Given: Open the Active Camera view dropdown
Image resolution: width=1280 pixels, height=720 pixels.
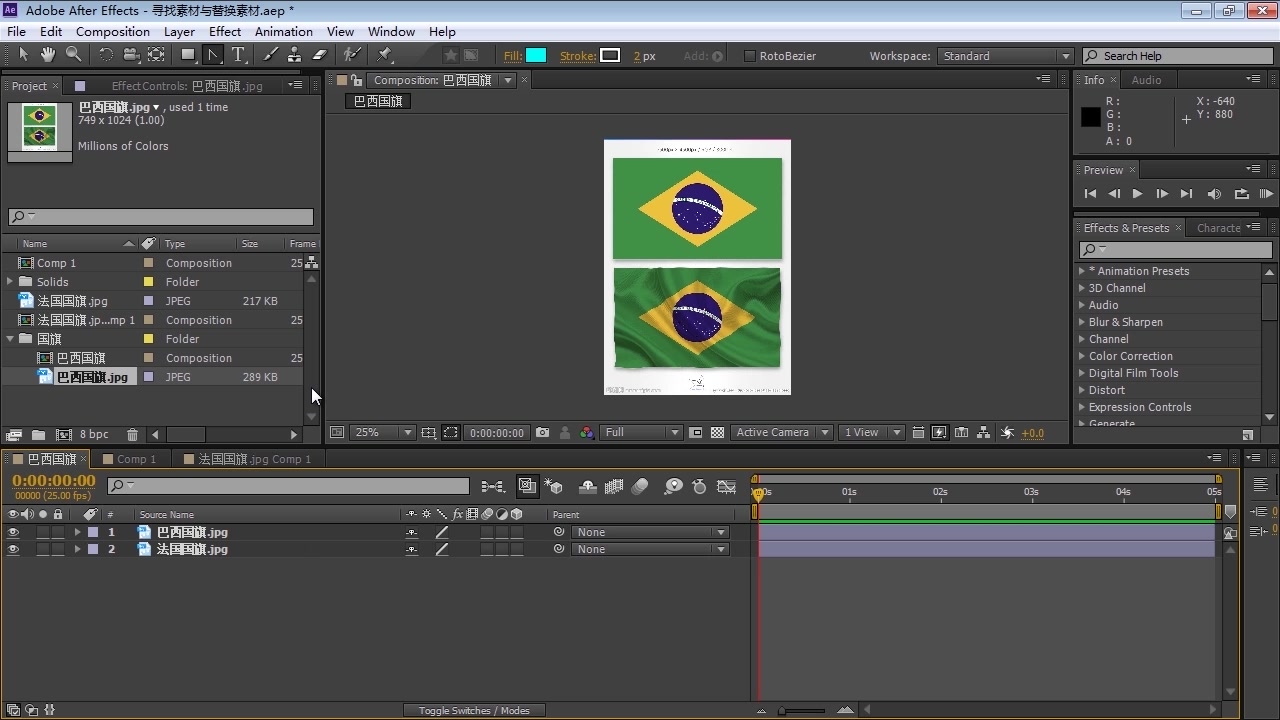Looking at the screenshot, I should [x=781, y=433].
